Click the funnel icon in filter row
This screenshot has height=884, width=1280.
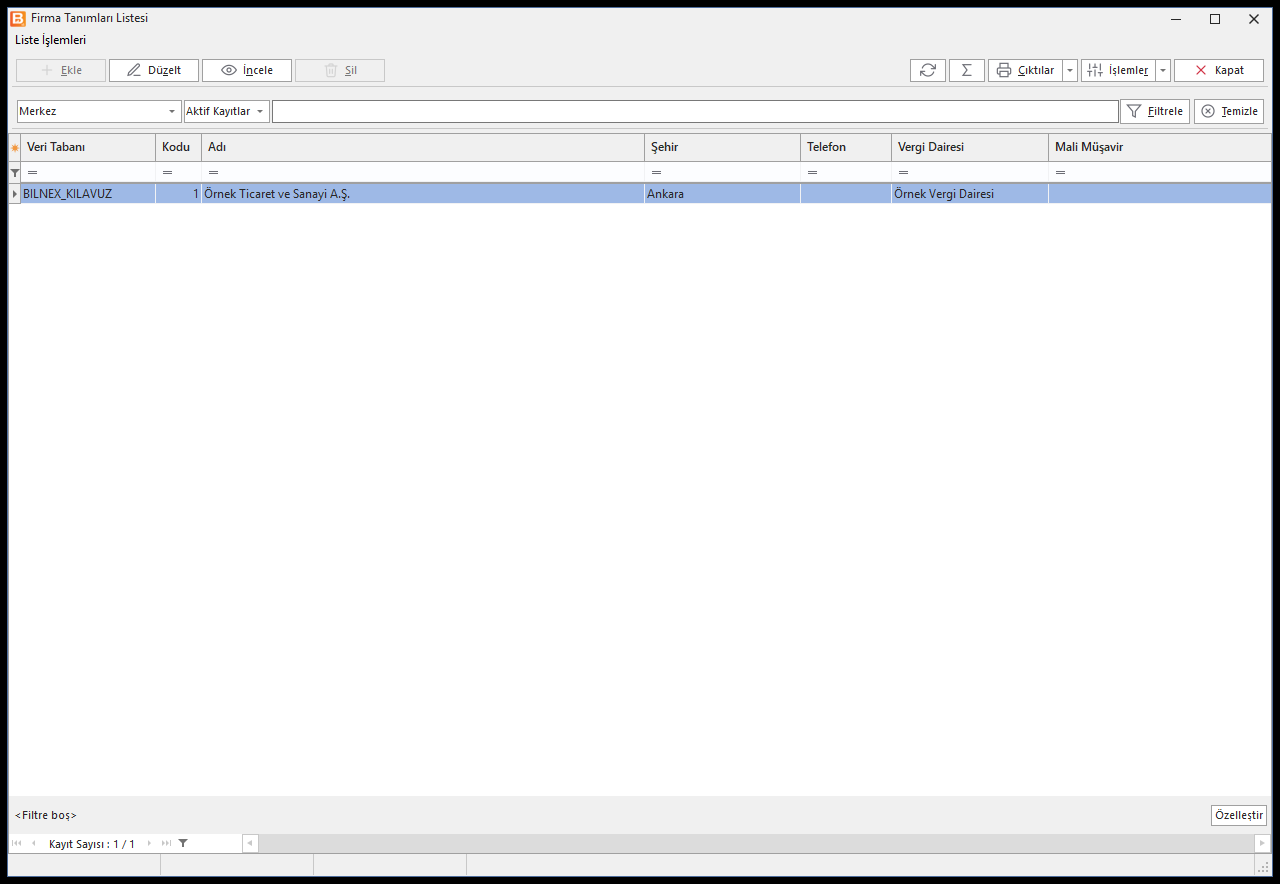[14, 173]
